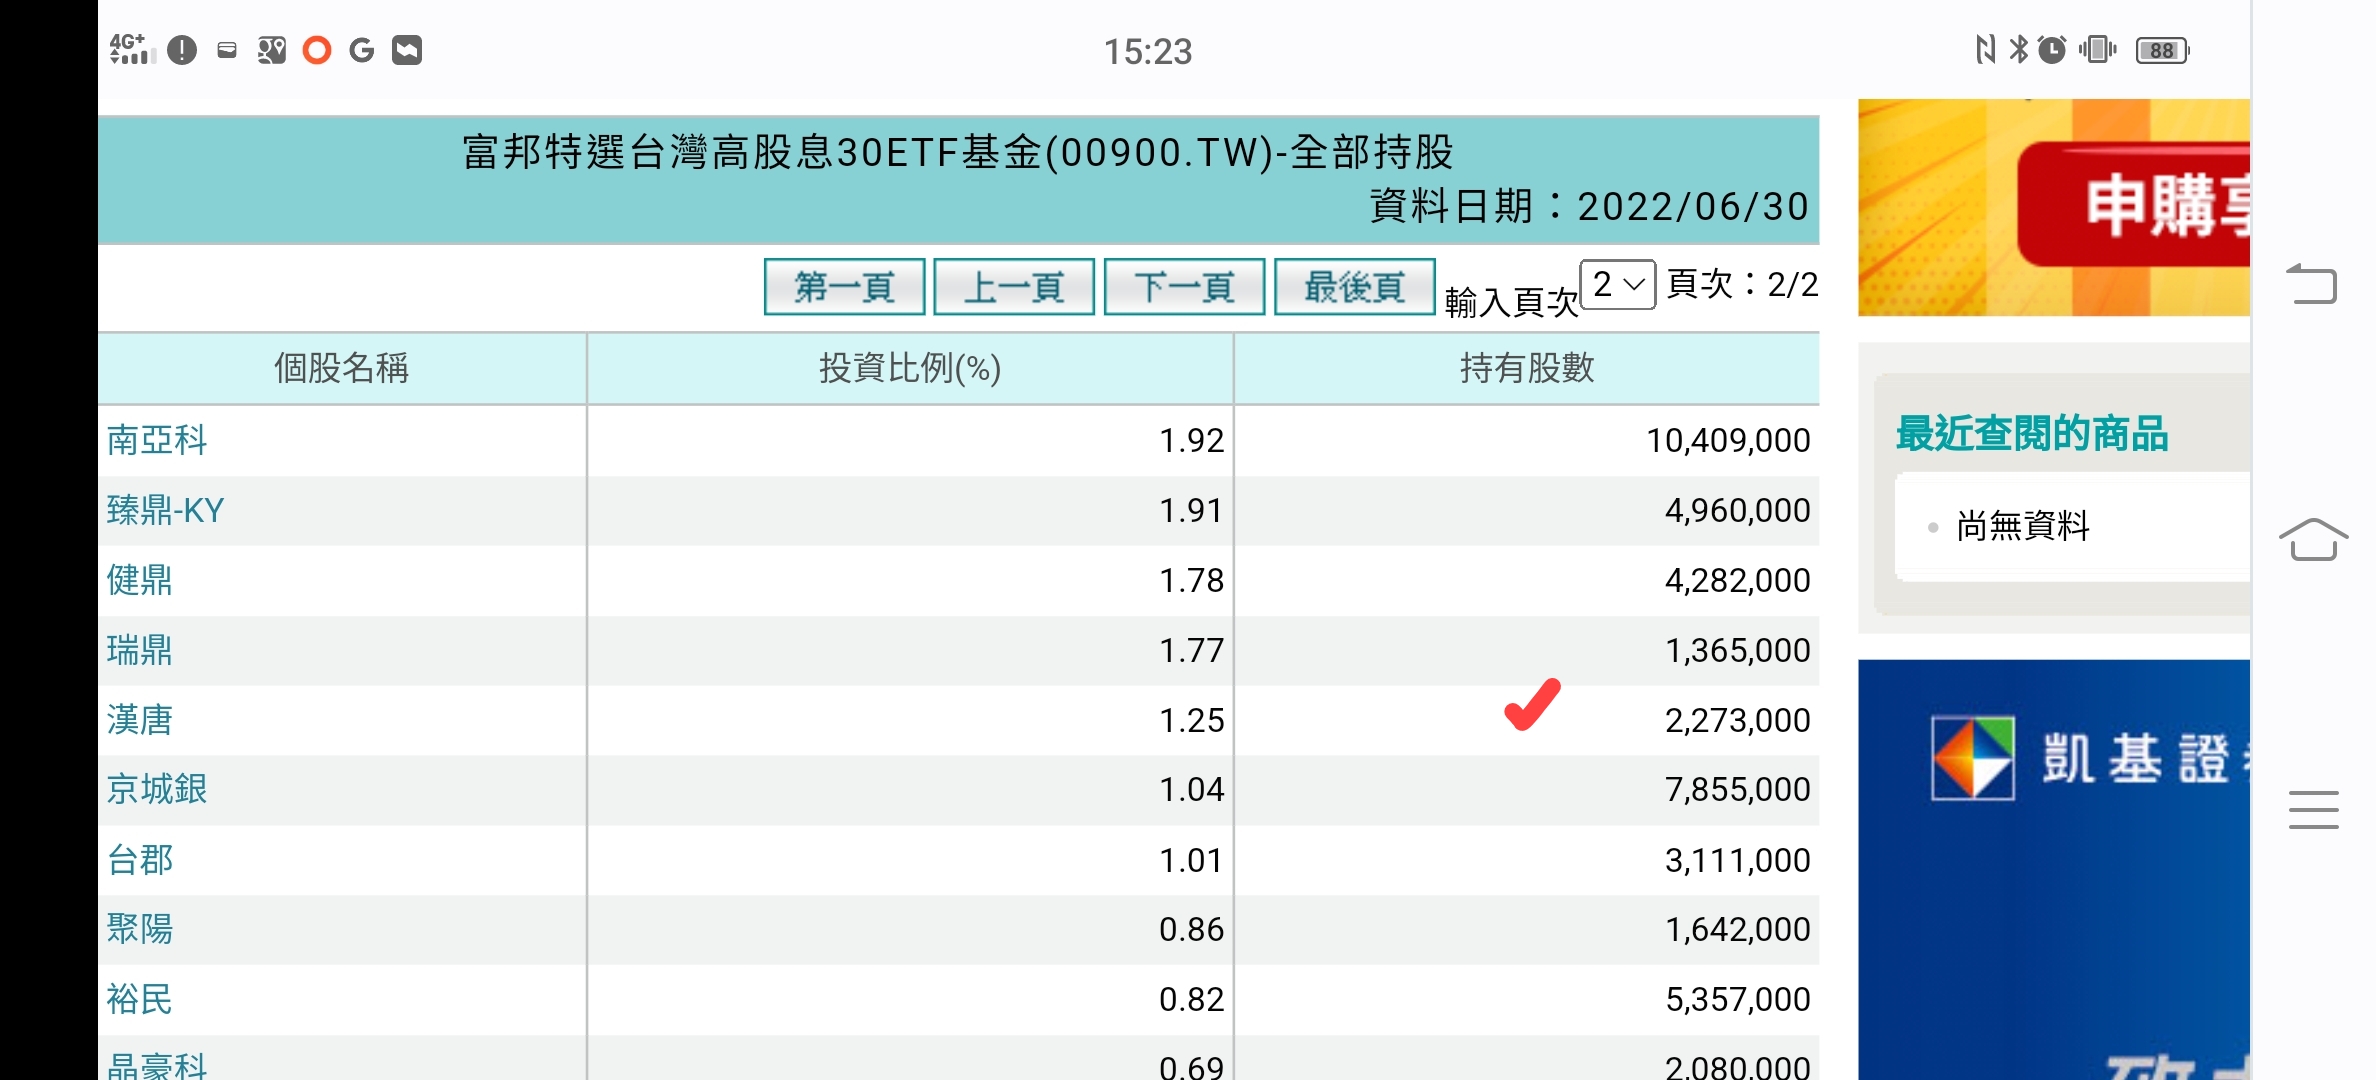Tap the alarm clock status icon
This screenshot has height=1080, width=2376.
tap(2052, 49)
